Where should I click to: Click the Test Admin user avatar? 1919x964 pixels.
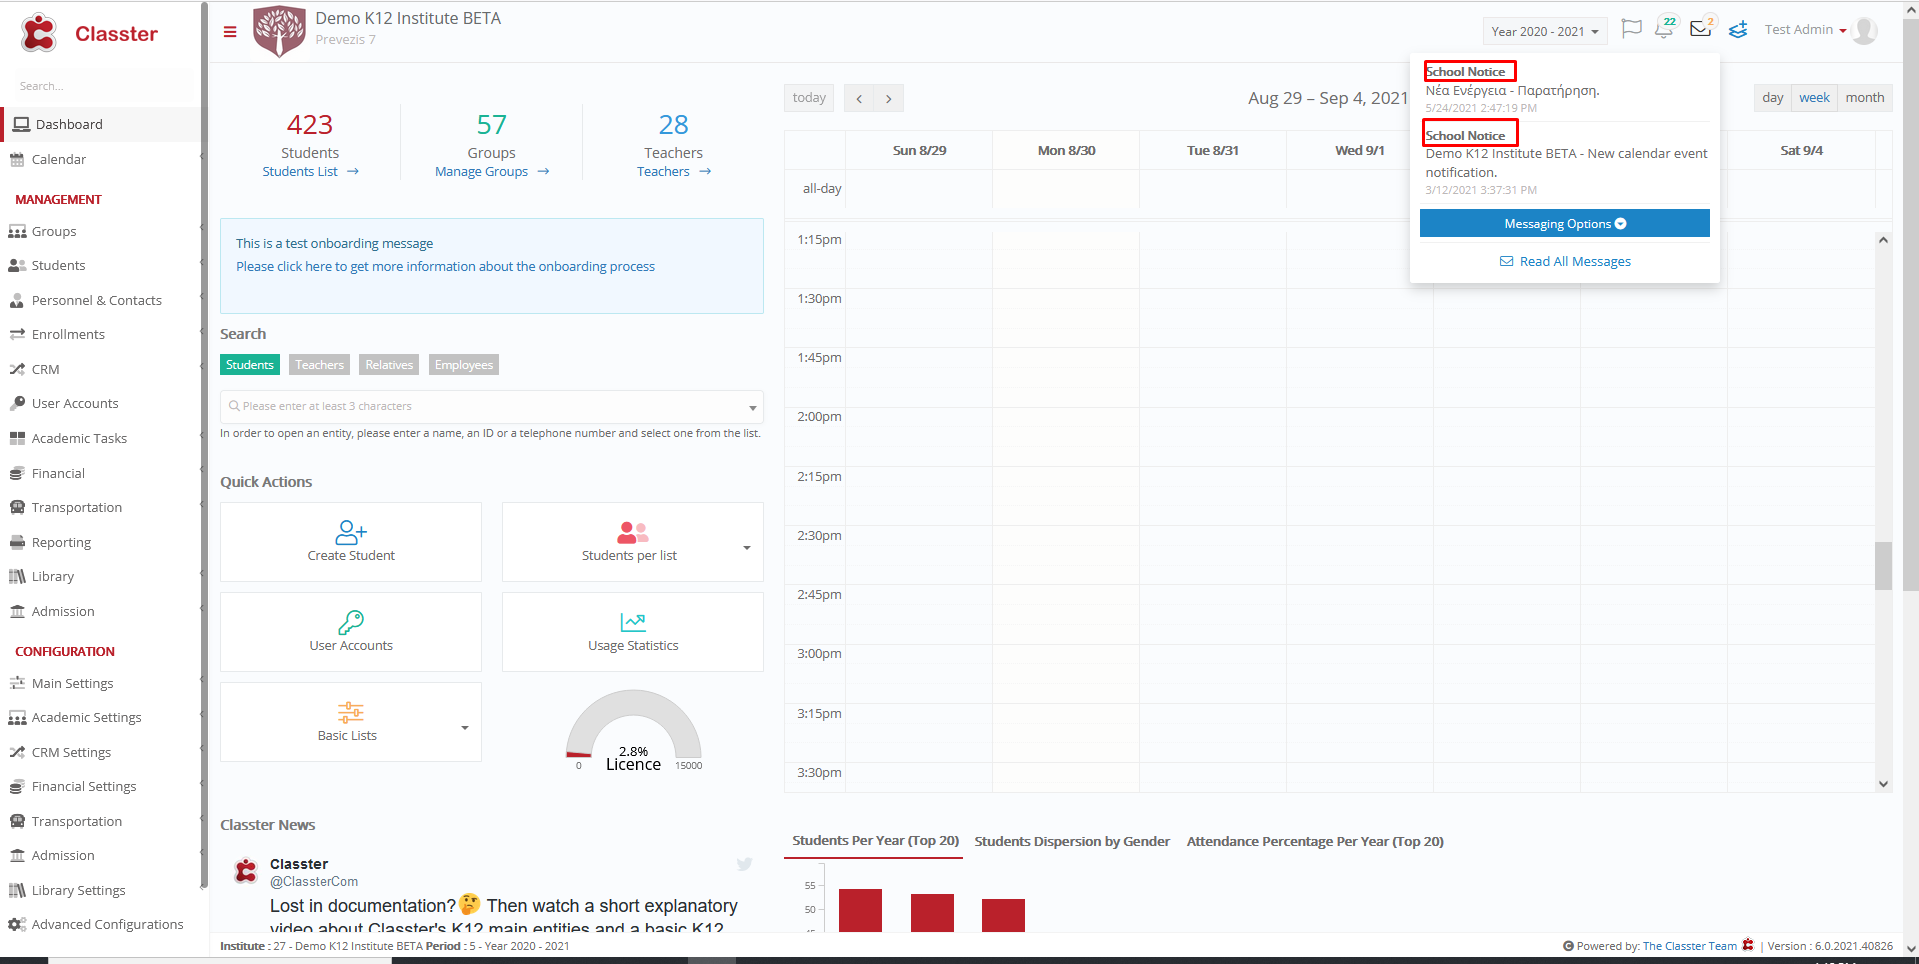click(1864, 31)
